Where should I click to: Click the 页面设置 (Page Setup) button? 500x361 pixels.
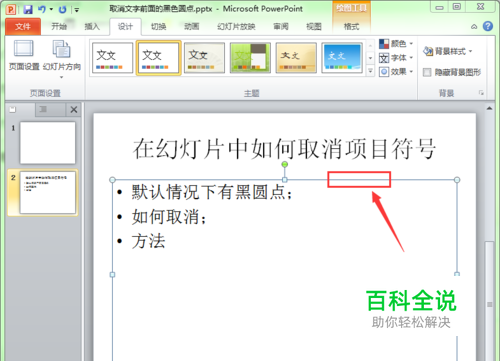(24, 55)
